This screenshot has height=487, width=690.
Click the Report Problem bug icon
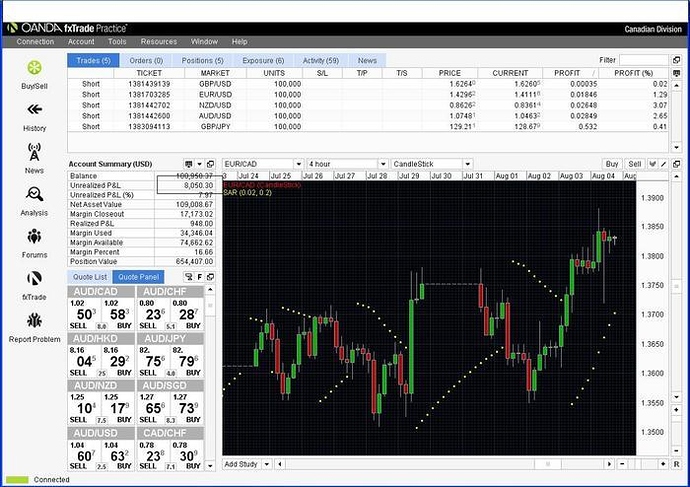(34, 320)
